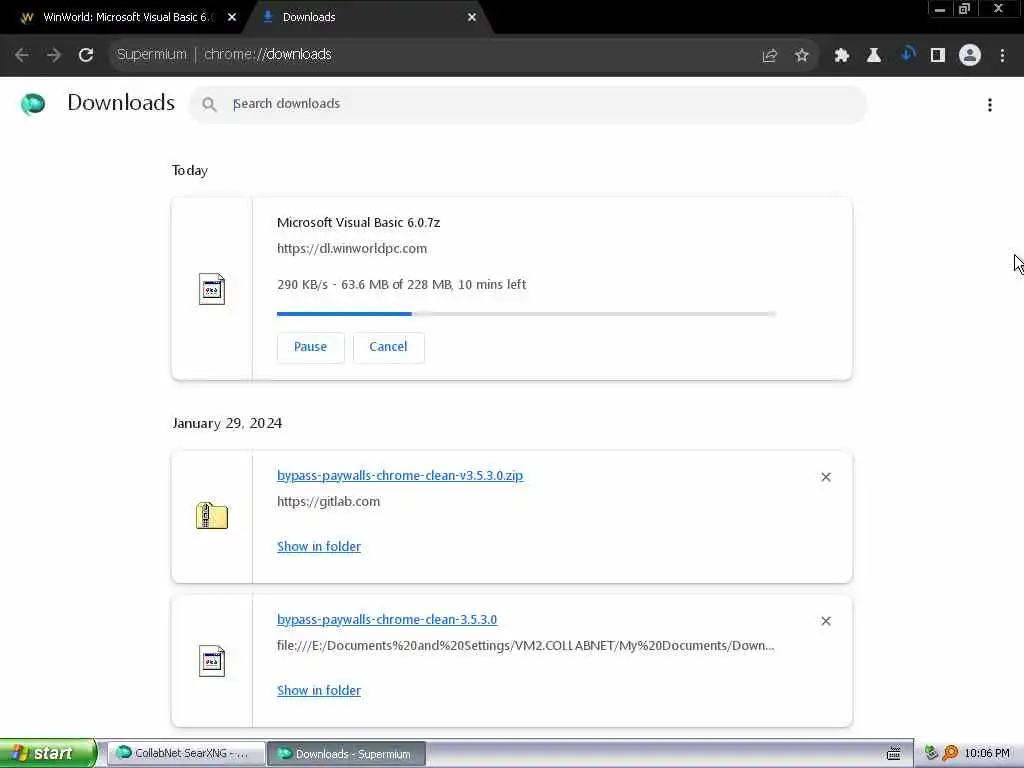Click the file icon for bypass-paywalls-chrome-clean-3.5.3.0
This screenshot has width=1024, height=768.
[x=212, y=661]
